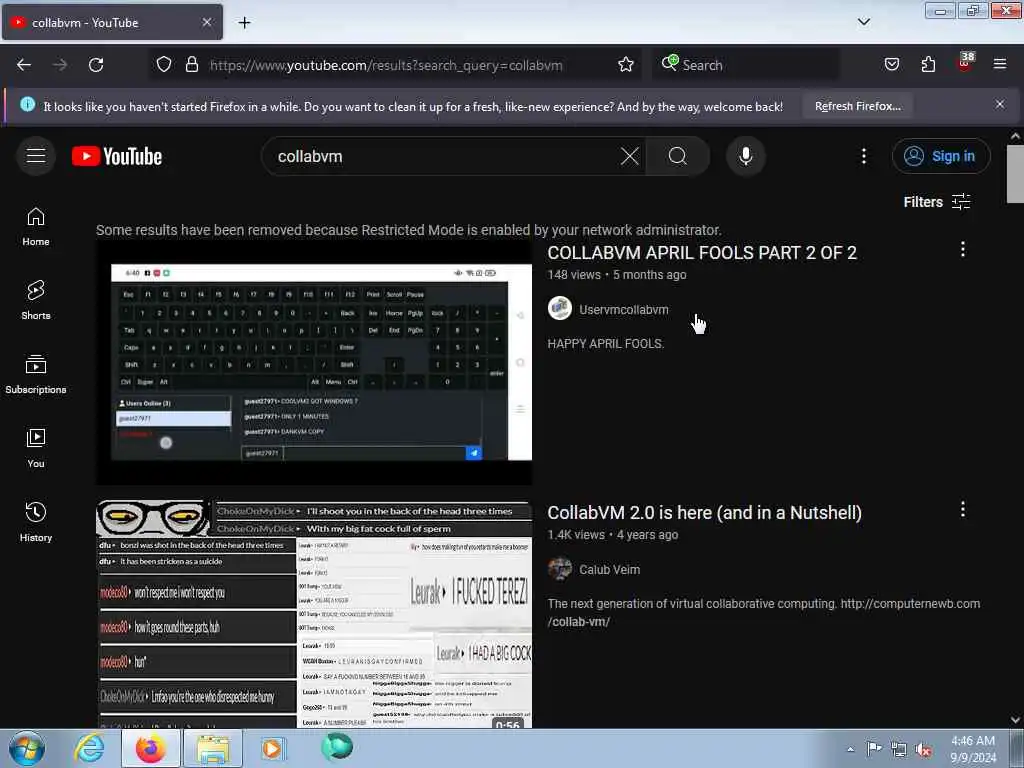Open Windows Explorer from taskbar
Screen dimensions: 1024x768
[x=212, y=749]
